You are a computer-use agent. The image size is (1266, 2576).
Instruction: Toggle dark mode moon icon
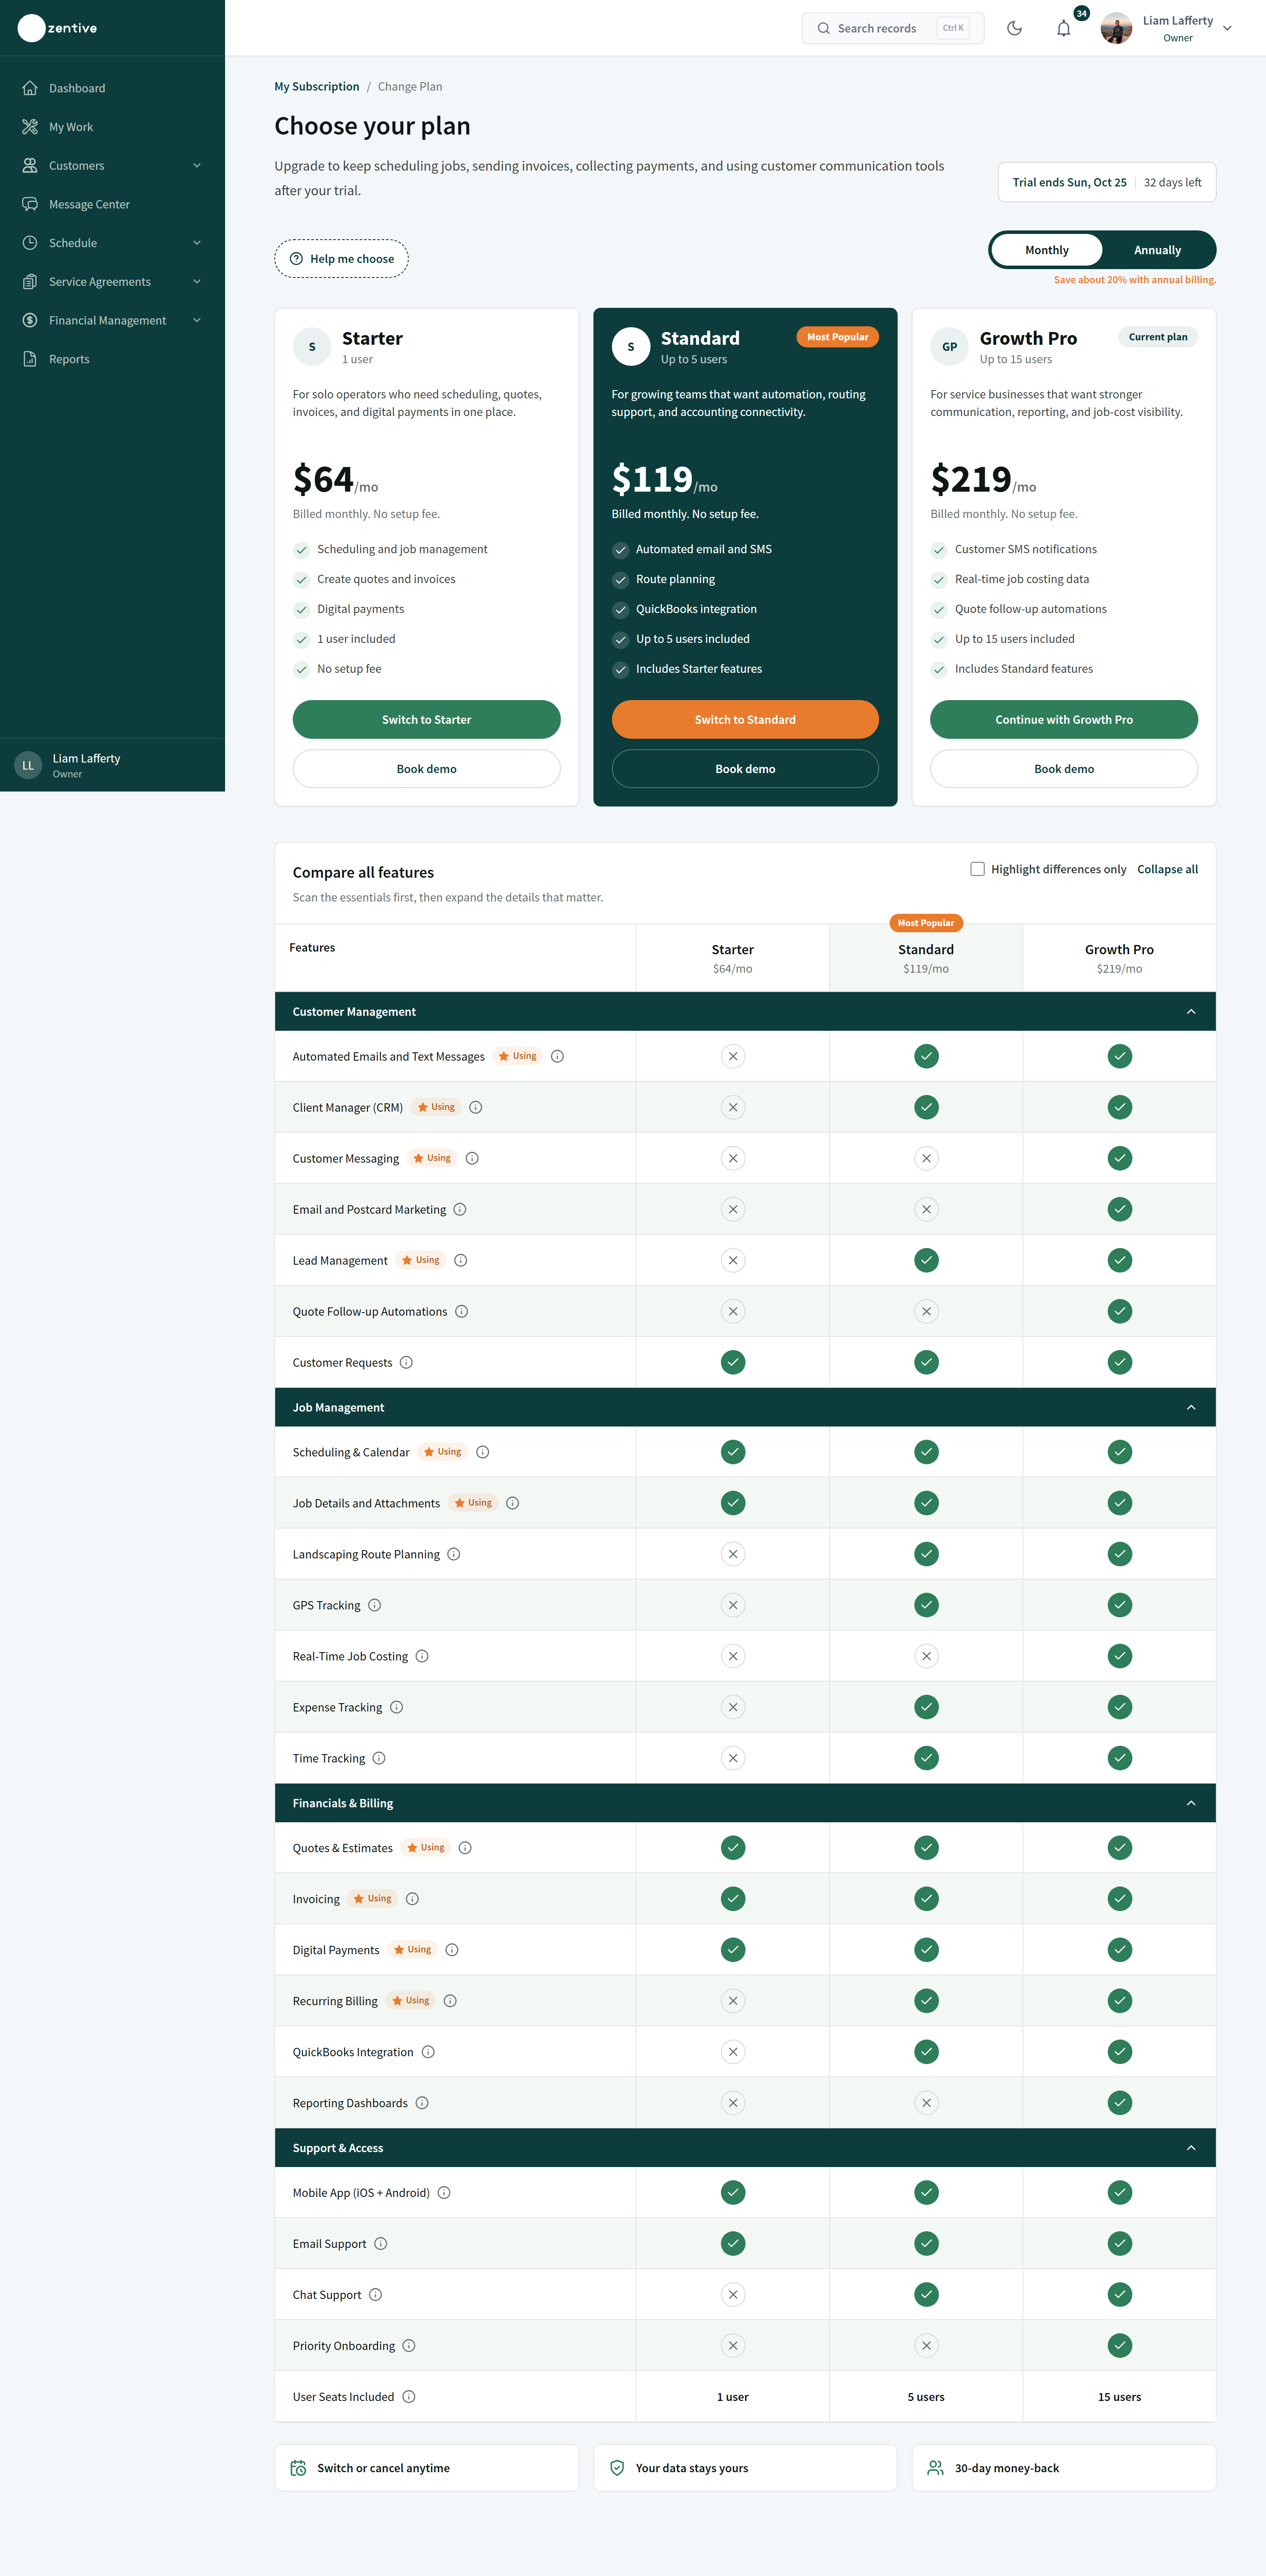pyautogui.click(x=1014, y=28)
